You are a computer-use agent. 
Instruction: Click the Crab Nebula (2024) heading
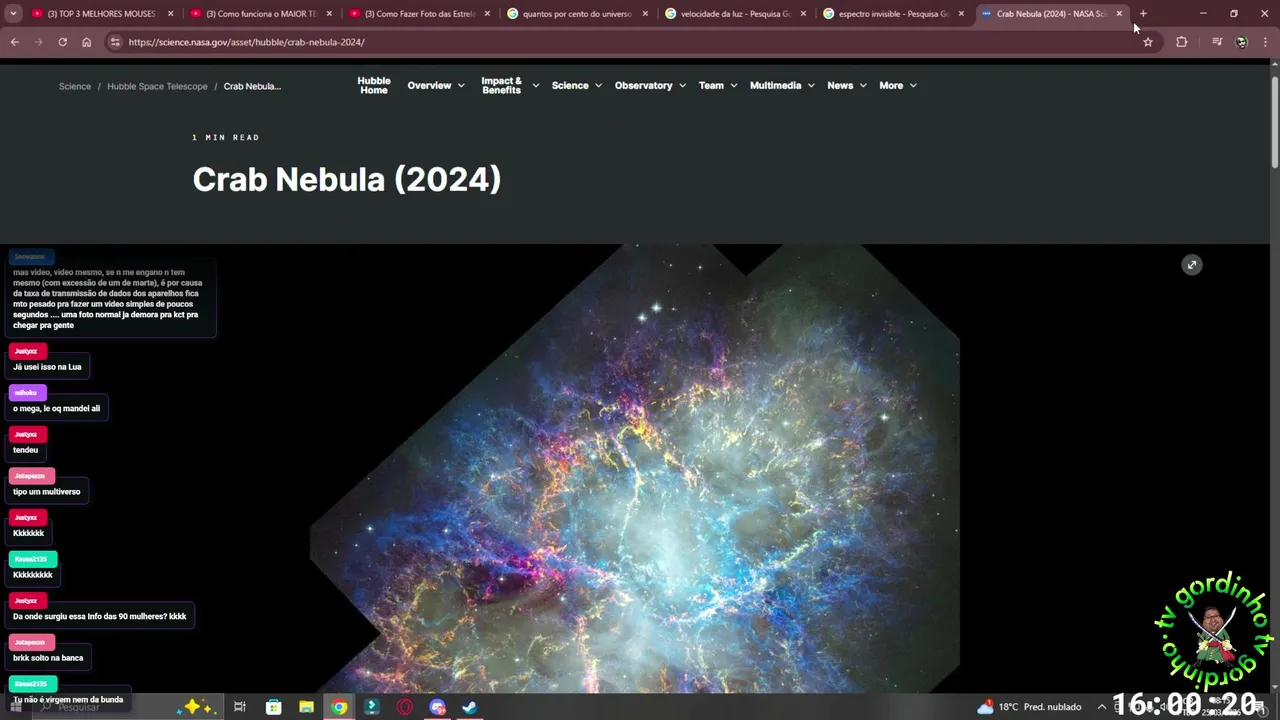coord(347,180)
